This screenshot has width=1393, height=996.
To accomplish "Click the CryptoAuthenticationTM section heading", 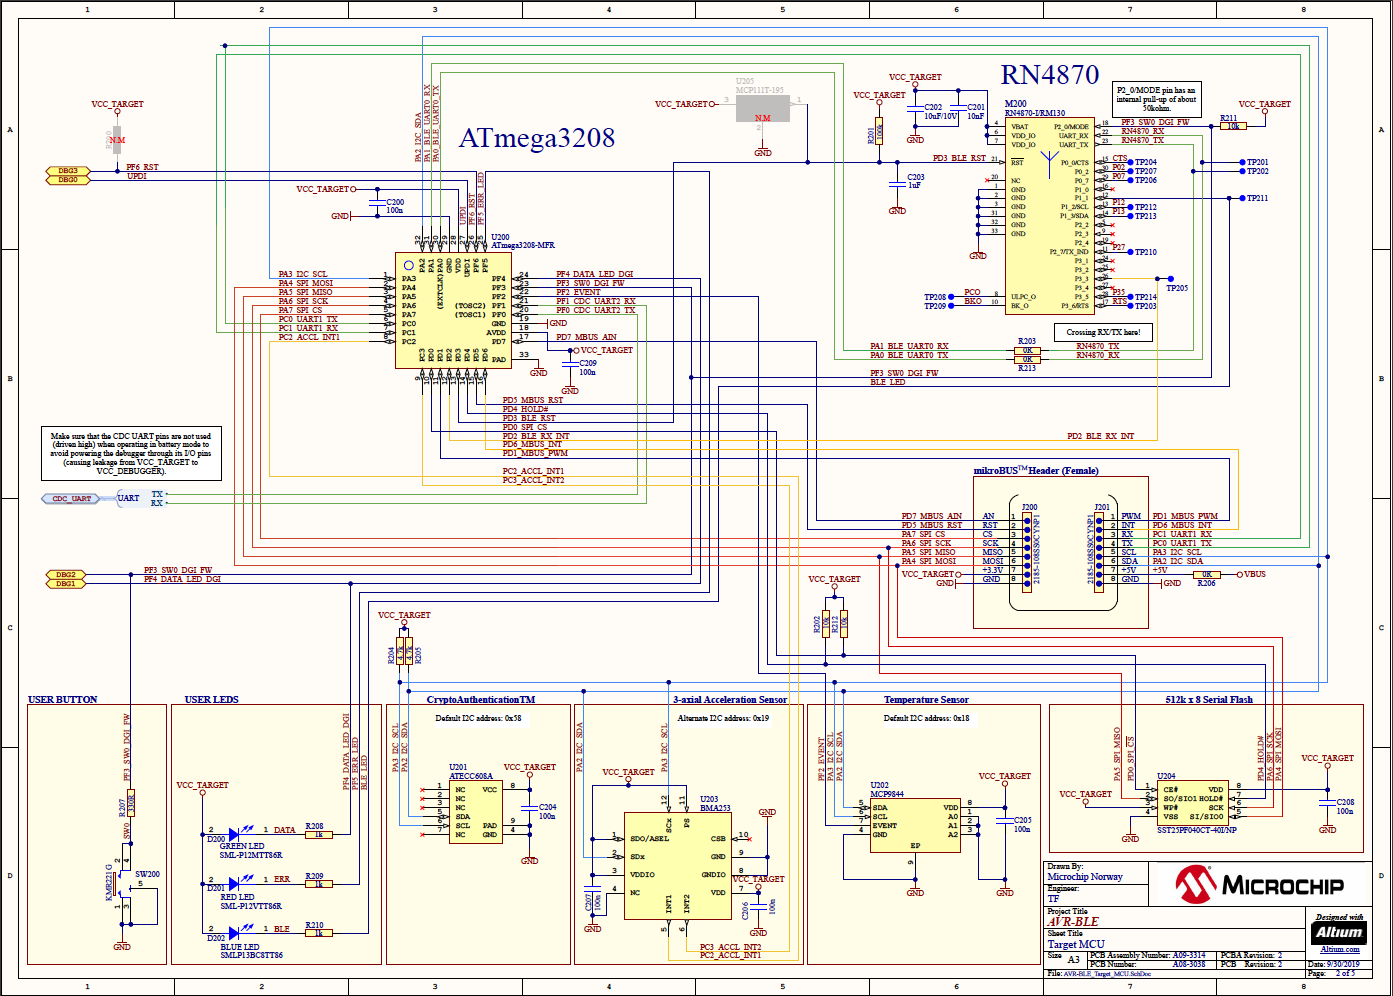I will coord(481,699).
